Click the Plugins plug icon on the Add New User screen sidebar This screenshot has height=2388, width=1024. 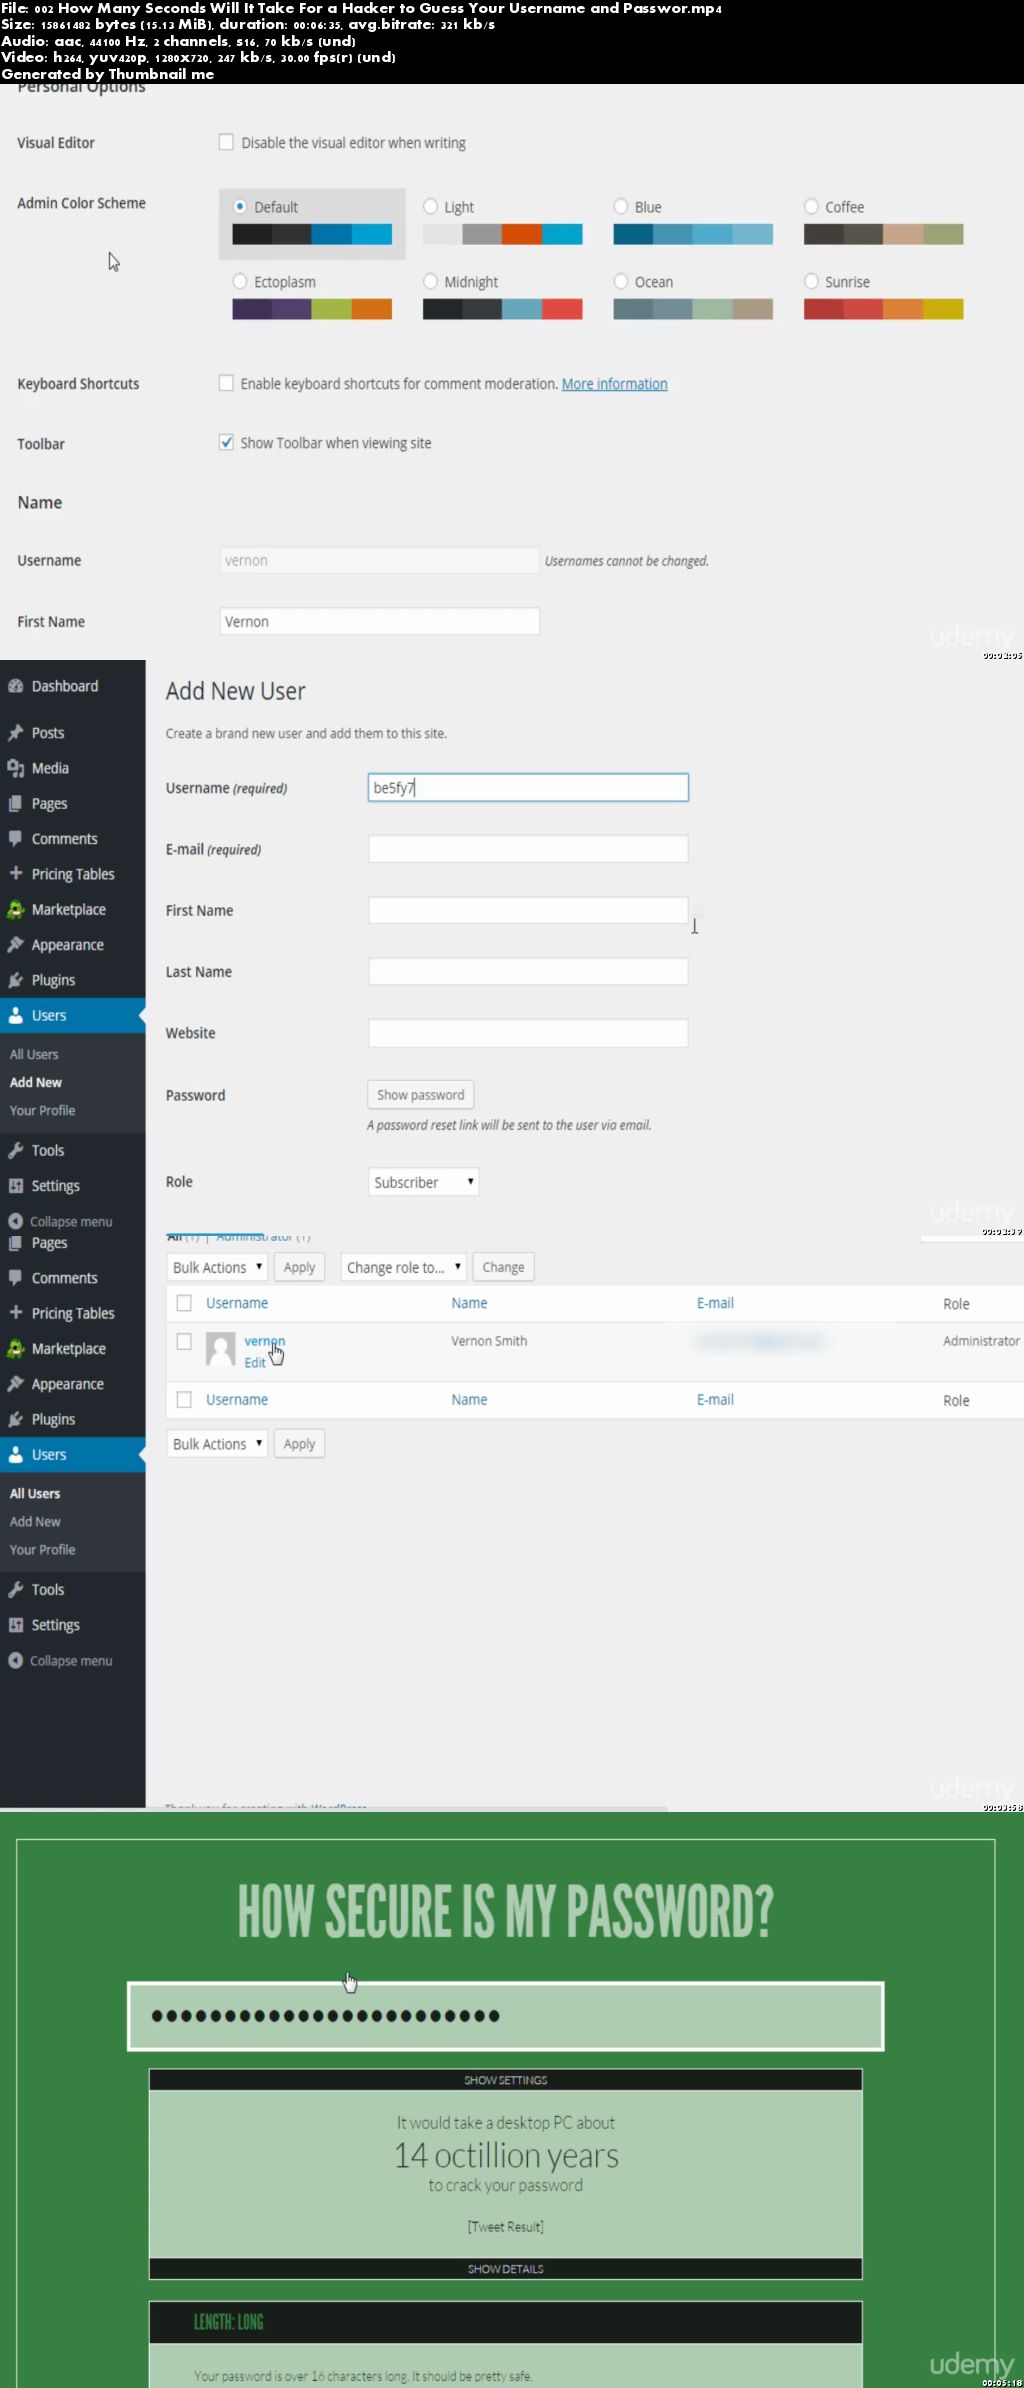[15, 980]
